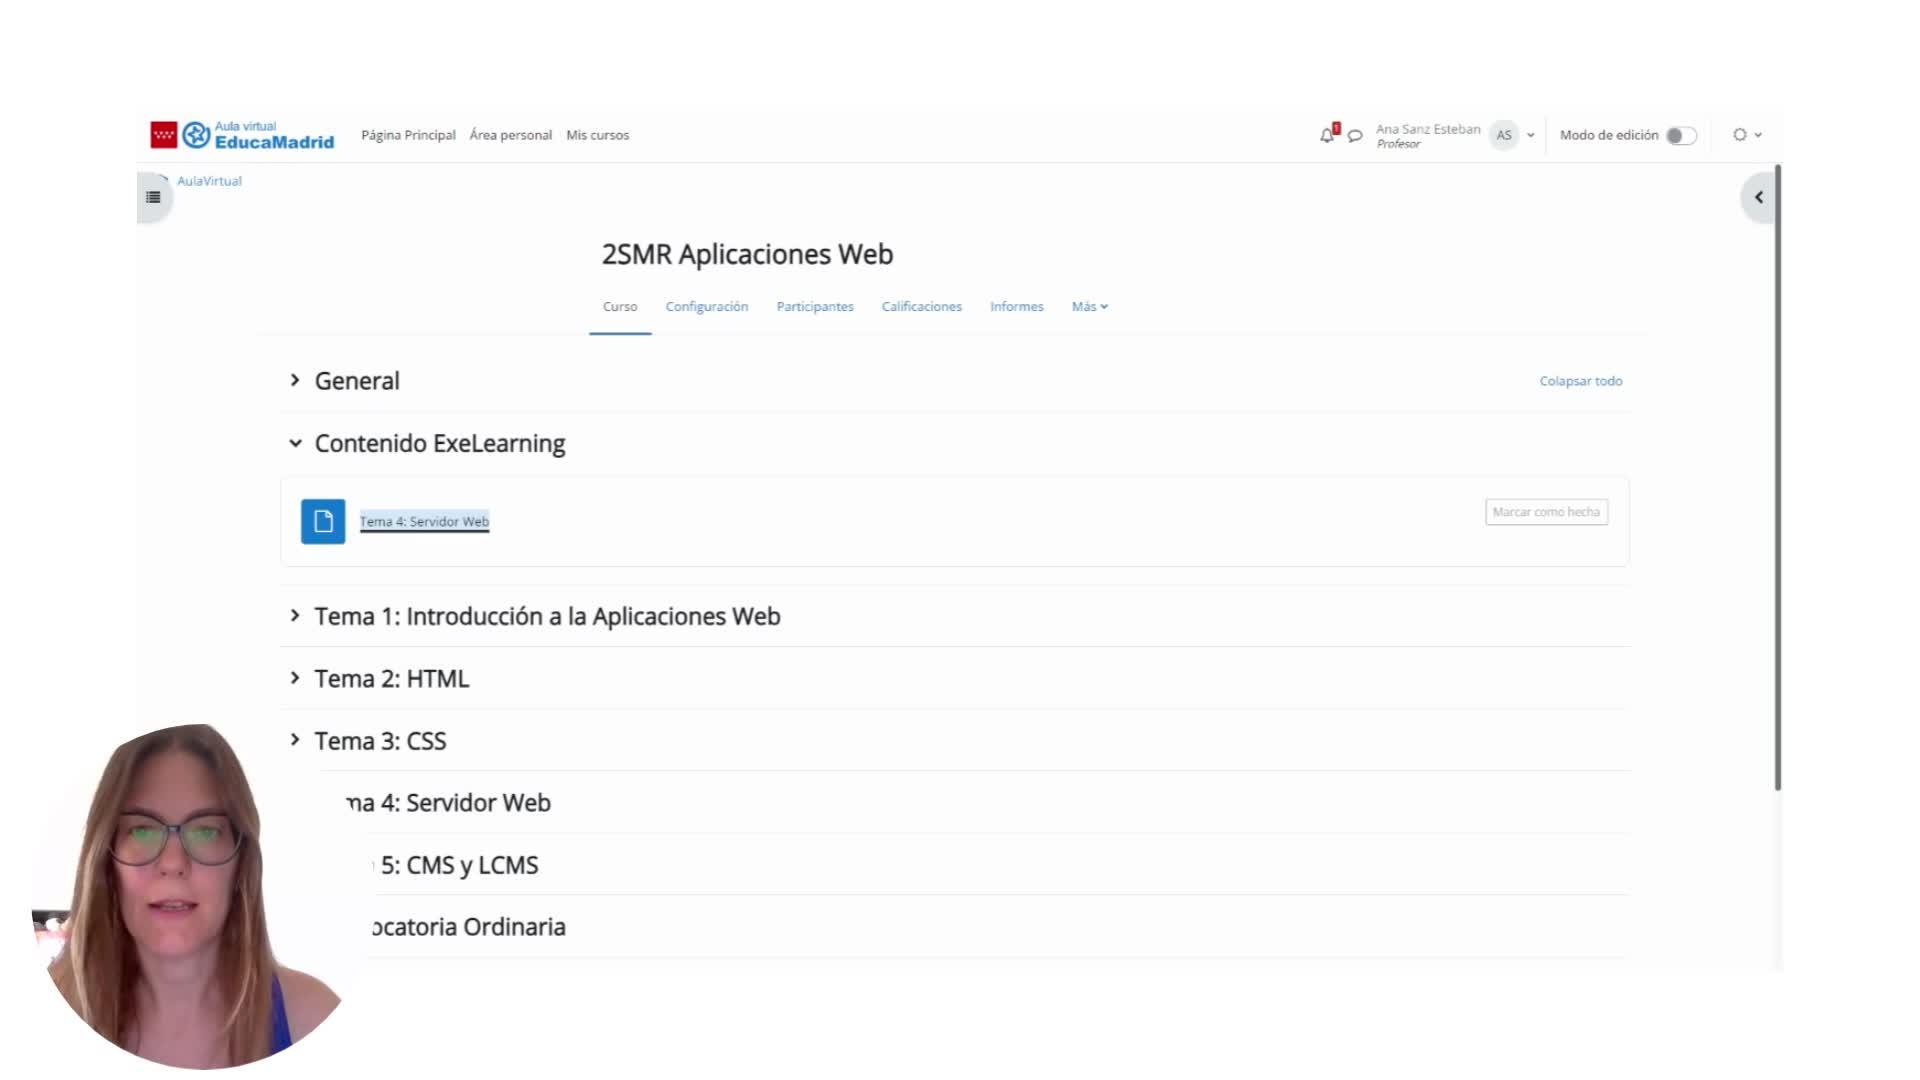Open the Calificaciones tab
The width and height of the screenshot is (1920, 1080).
[921, 306]
